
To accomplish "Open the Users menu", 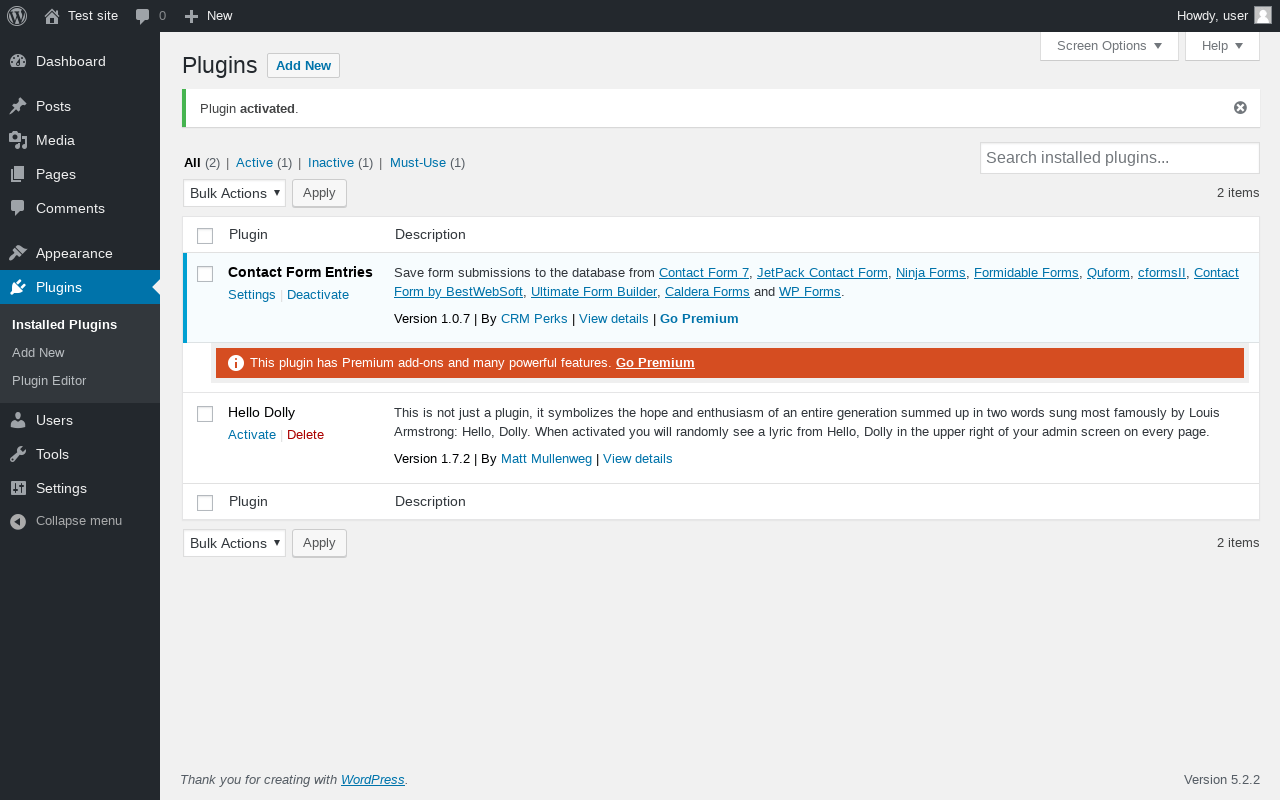I will point(80,420).
